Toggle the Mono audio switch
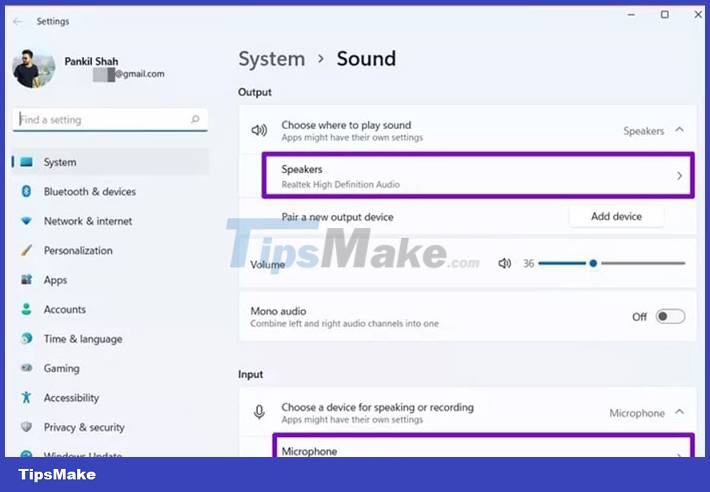 [670, 316]
